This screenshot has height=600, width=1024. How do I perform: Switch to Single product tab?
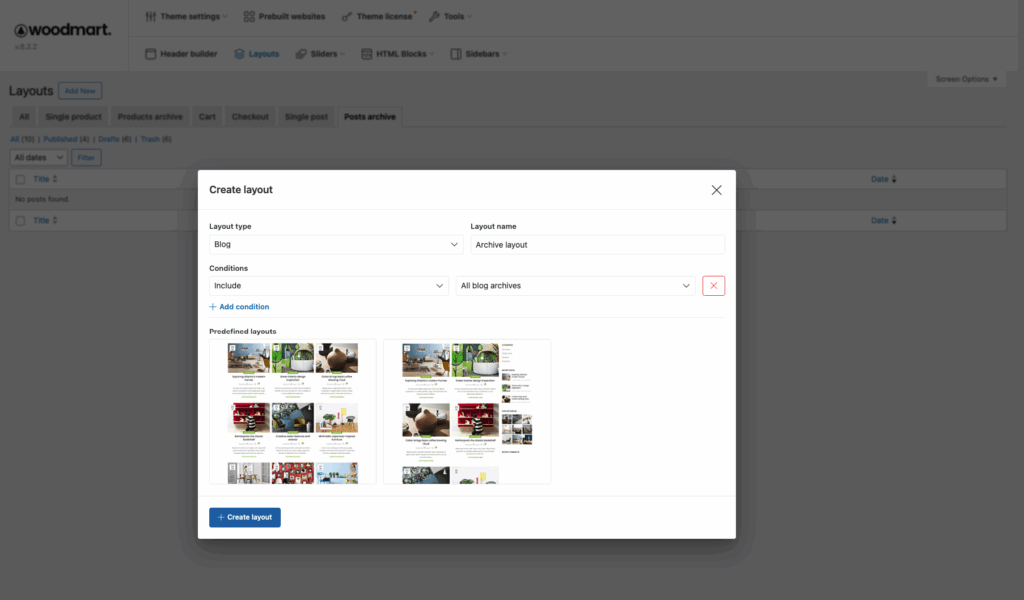(73, 117)
